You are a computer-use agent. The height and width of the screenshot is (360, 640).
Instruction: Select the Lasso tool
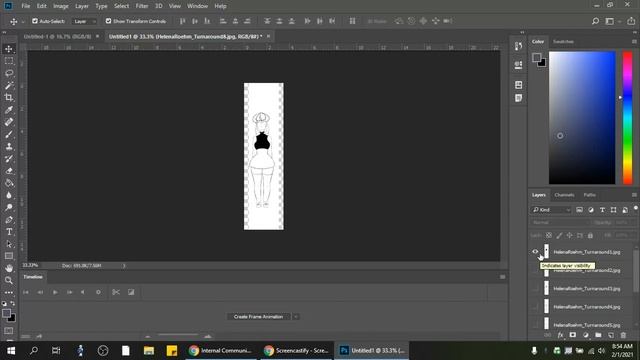click(x=9, y=73)
